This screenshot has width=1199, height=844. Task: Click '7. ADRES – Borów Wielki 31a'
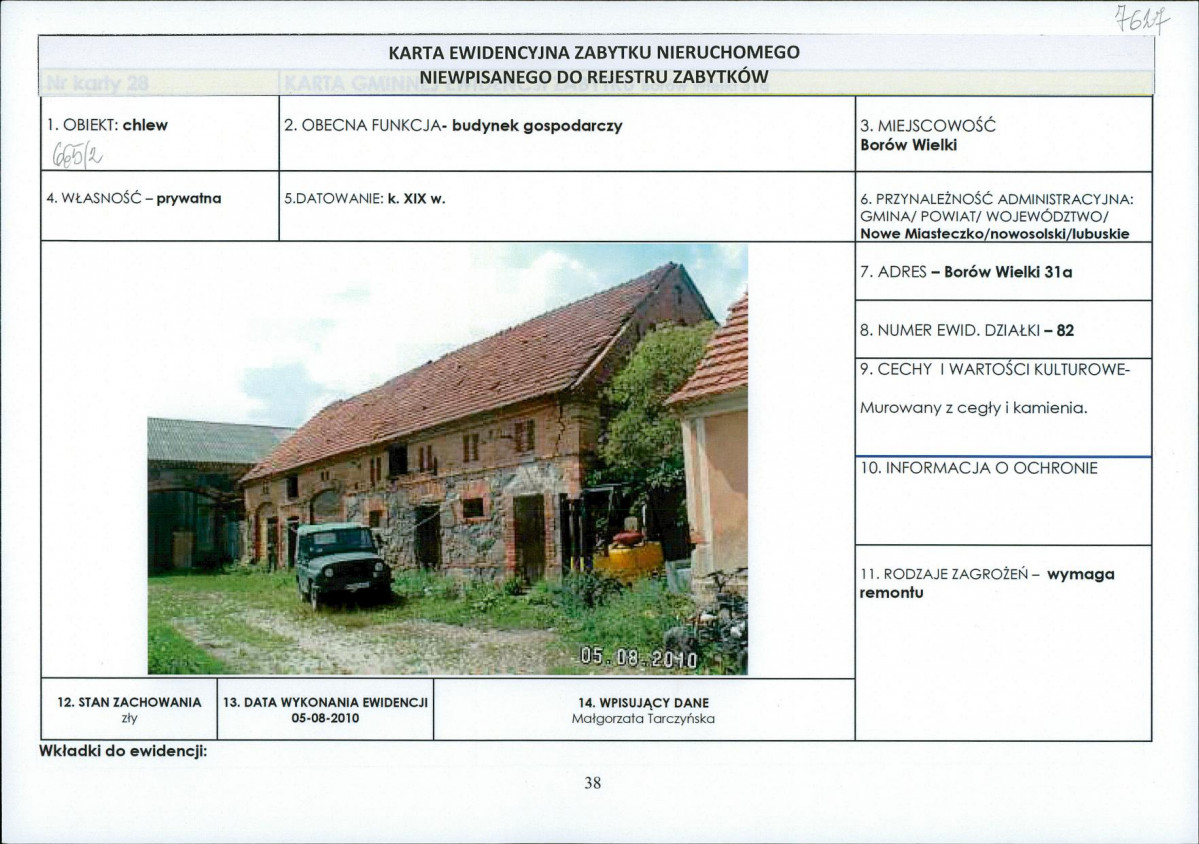tap(966, 272)
